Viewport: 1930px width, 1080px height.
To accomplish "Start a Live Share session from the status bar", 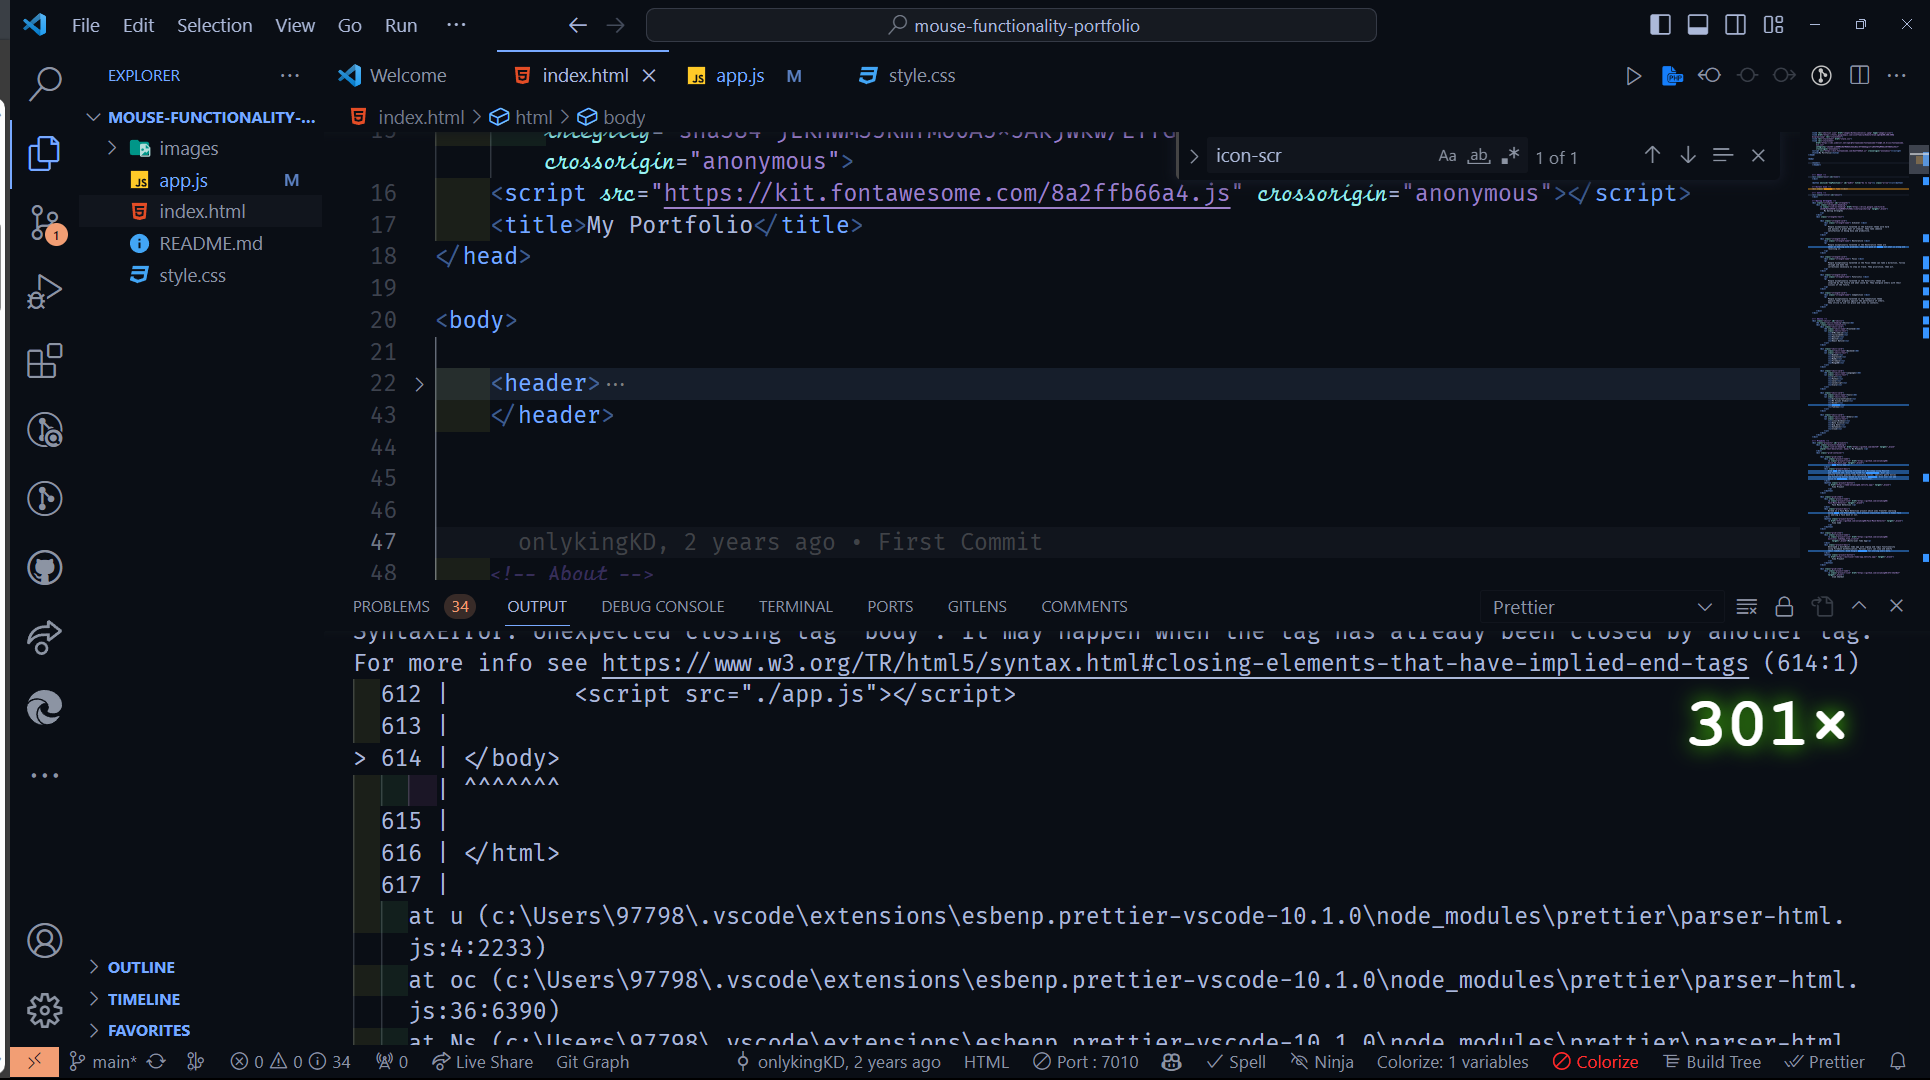I will (483, 1061).
